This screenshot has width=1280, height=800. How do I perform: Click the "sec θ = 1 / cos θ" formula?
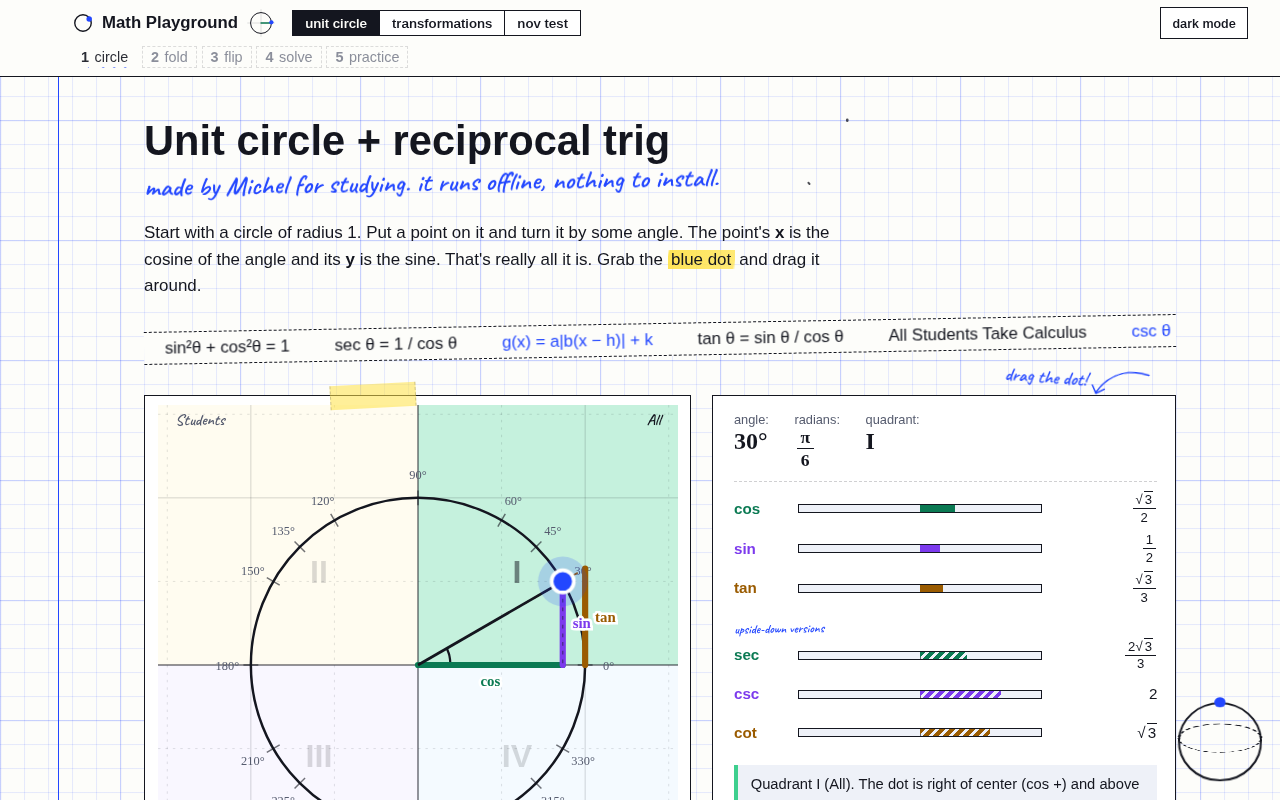coord(396,344)
